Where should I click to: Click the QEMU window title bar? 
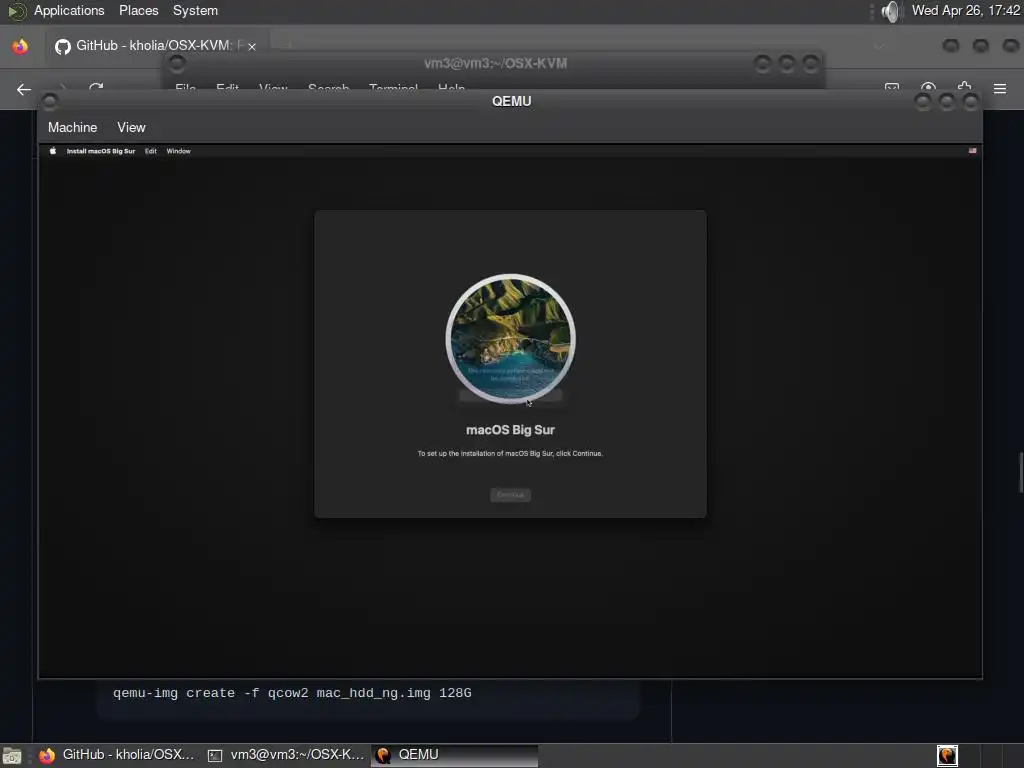511,101
